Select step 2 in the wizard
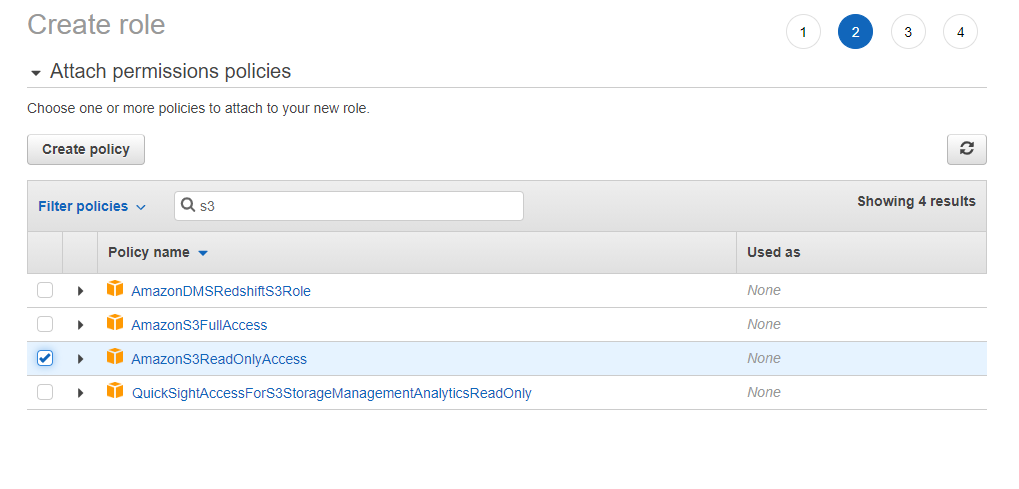 (855, 32)
